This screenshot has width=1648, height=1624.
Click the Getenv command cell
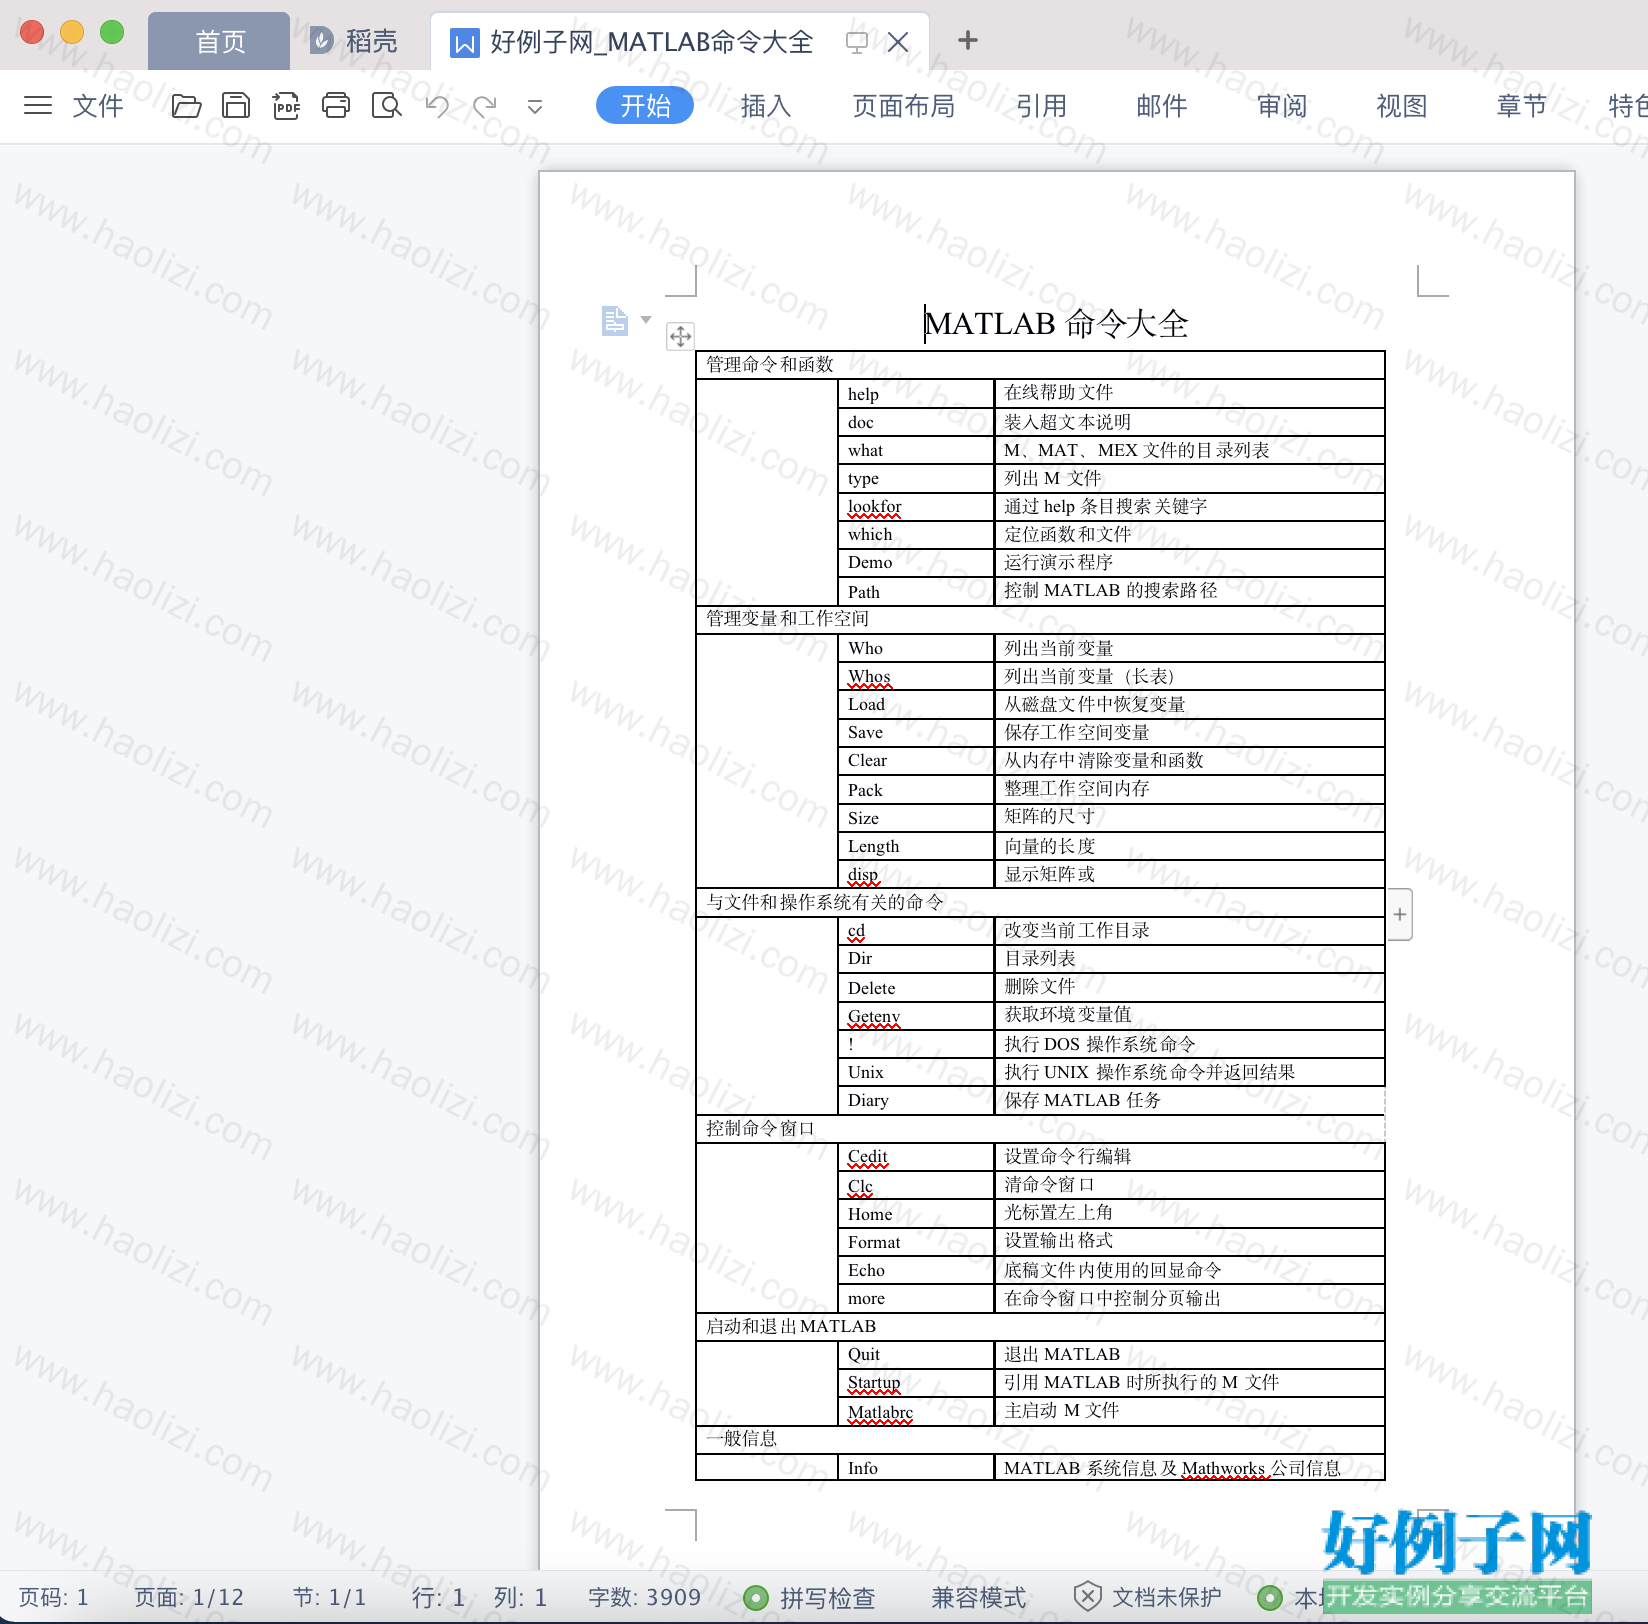click(916, 1016)
